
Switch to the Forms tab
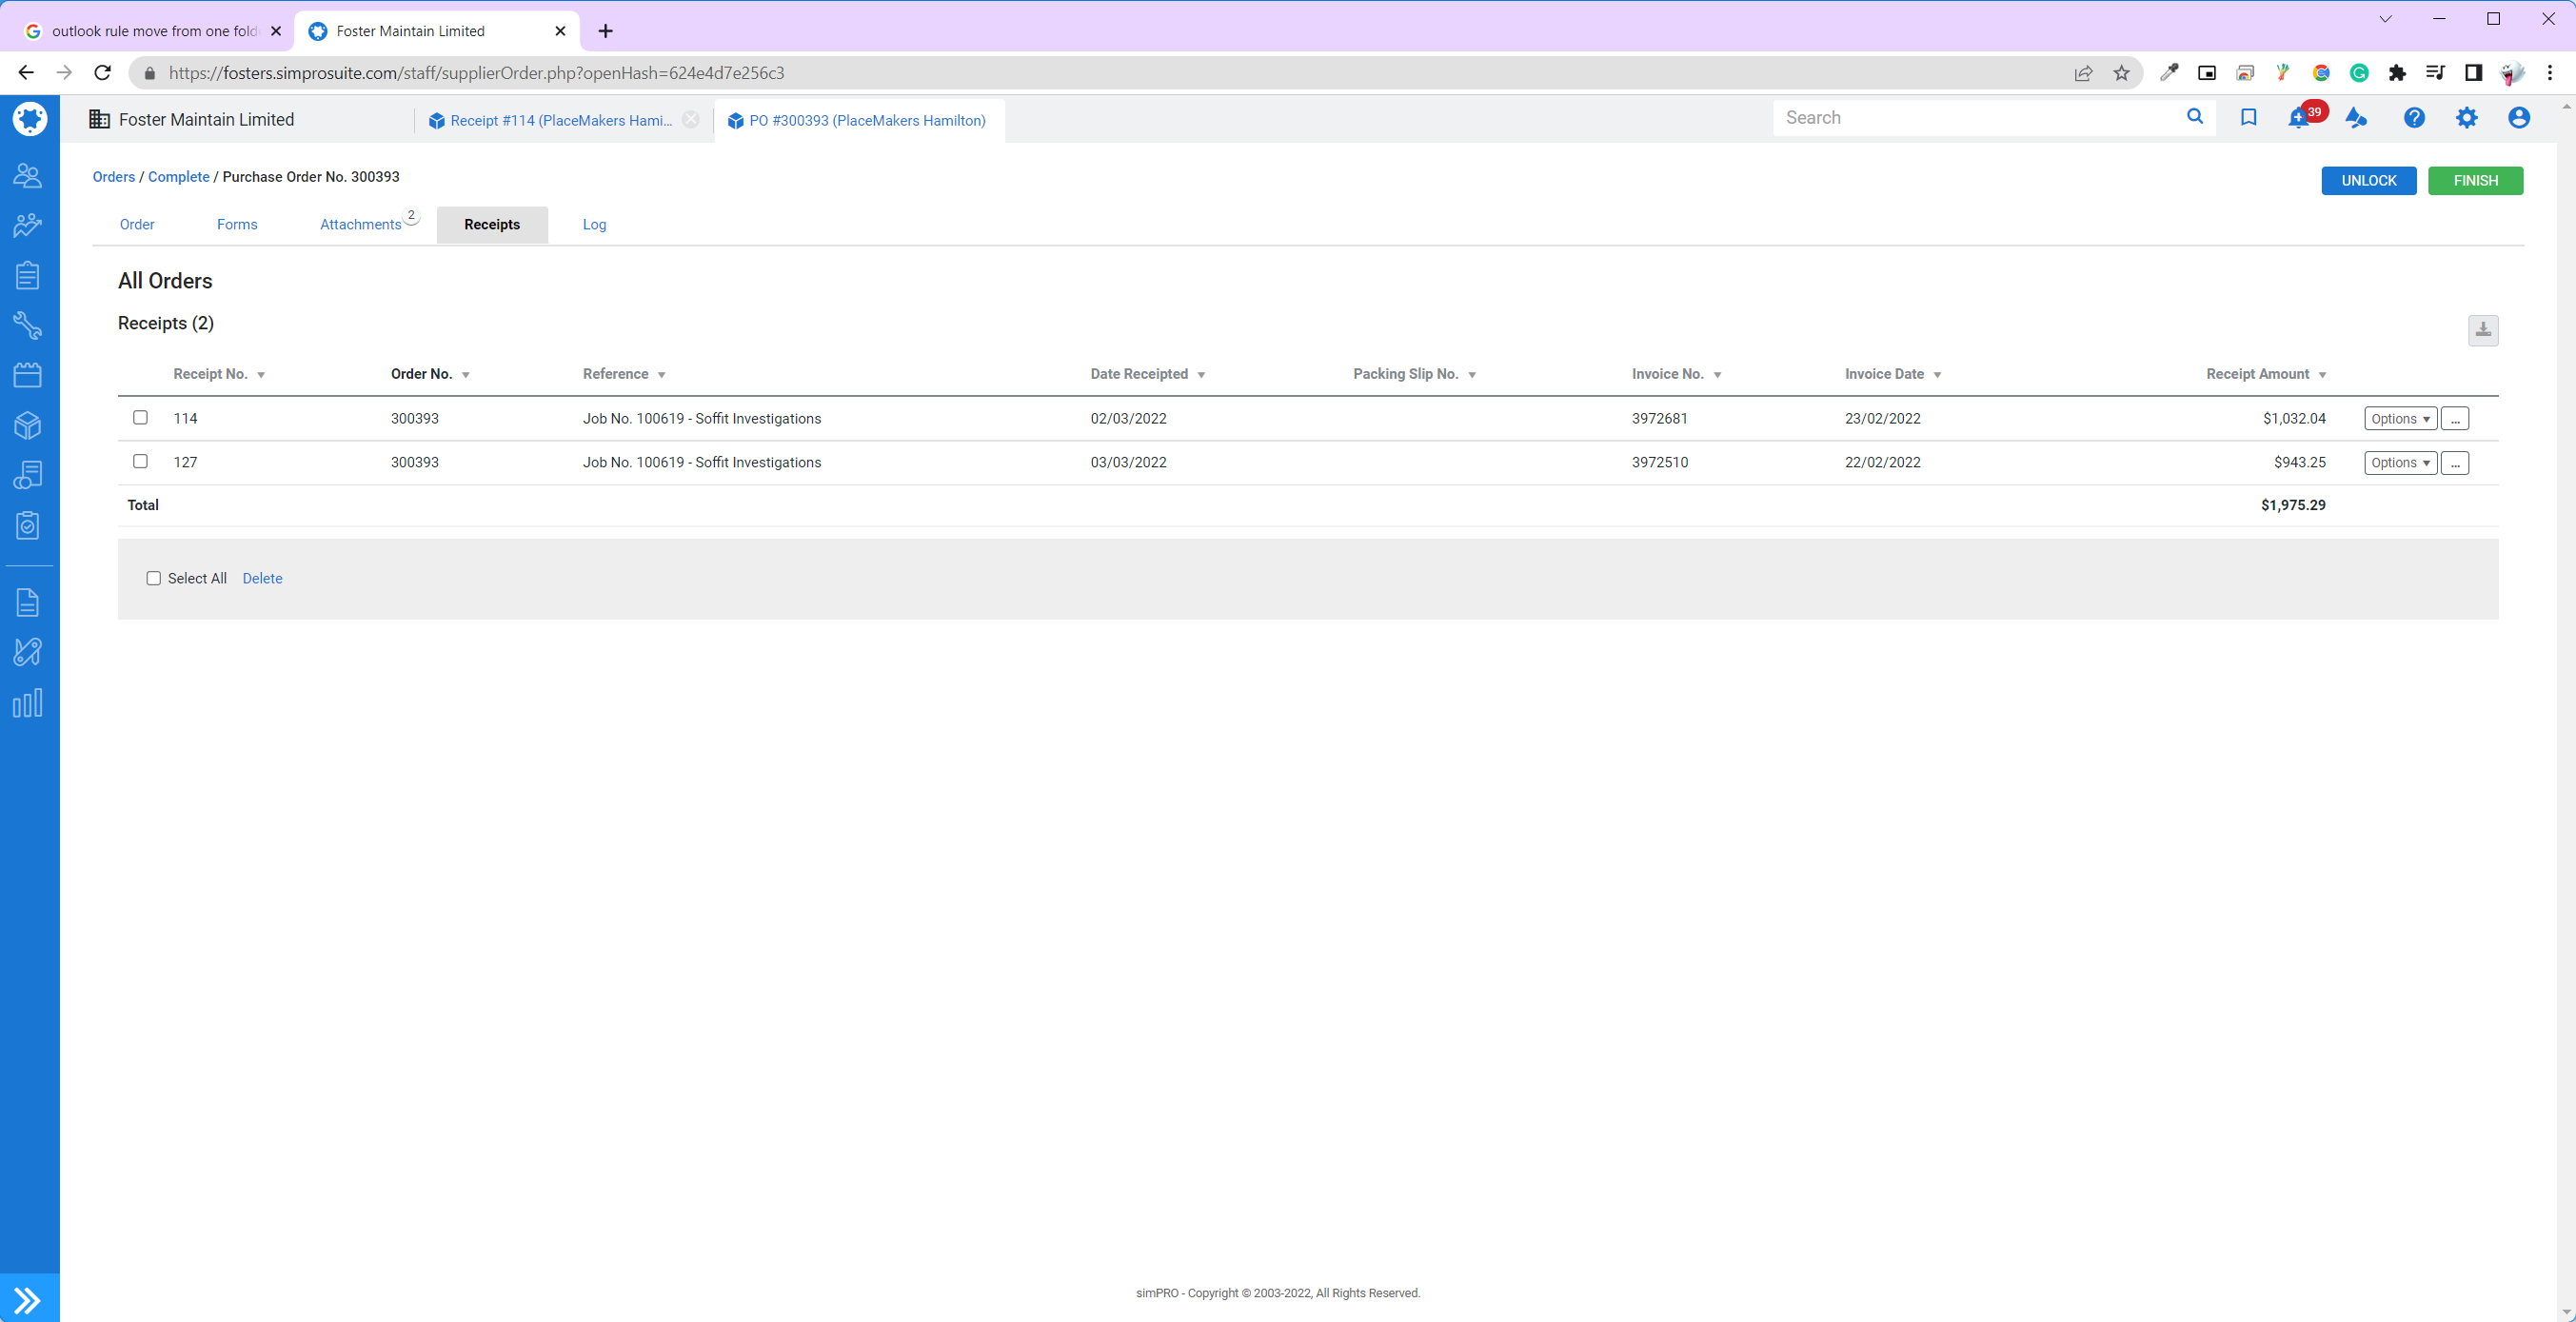pyautogui.click(x=237, y=224)
